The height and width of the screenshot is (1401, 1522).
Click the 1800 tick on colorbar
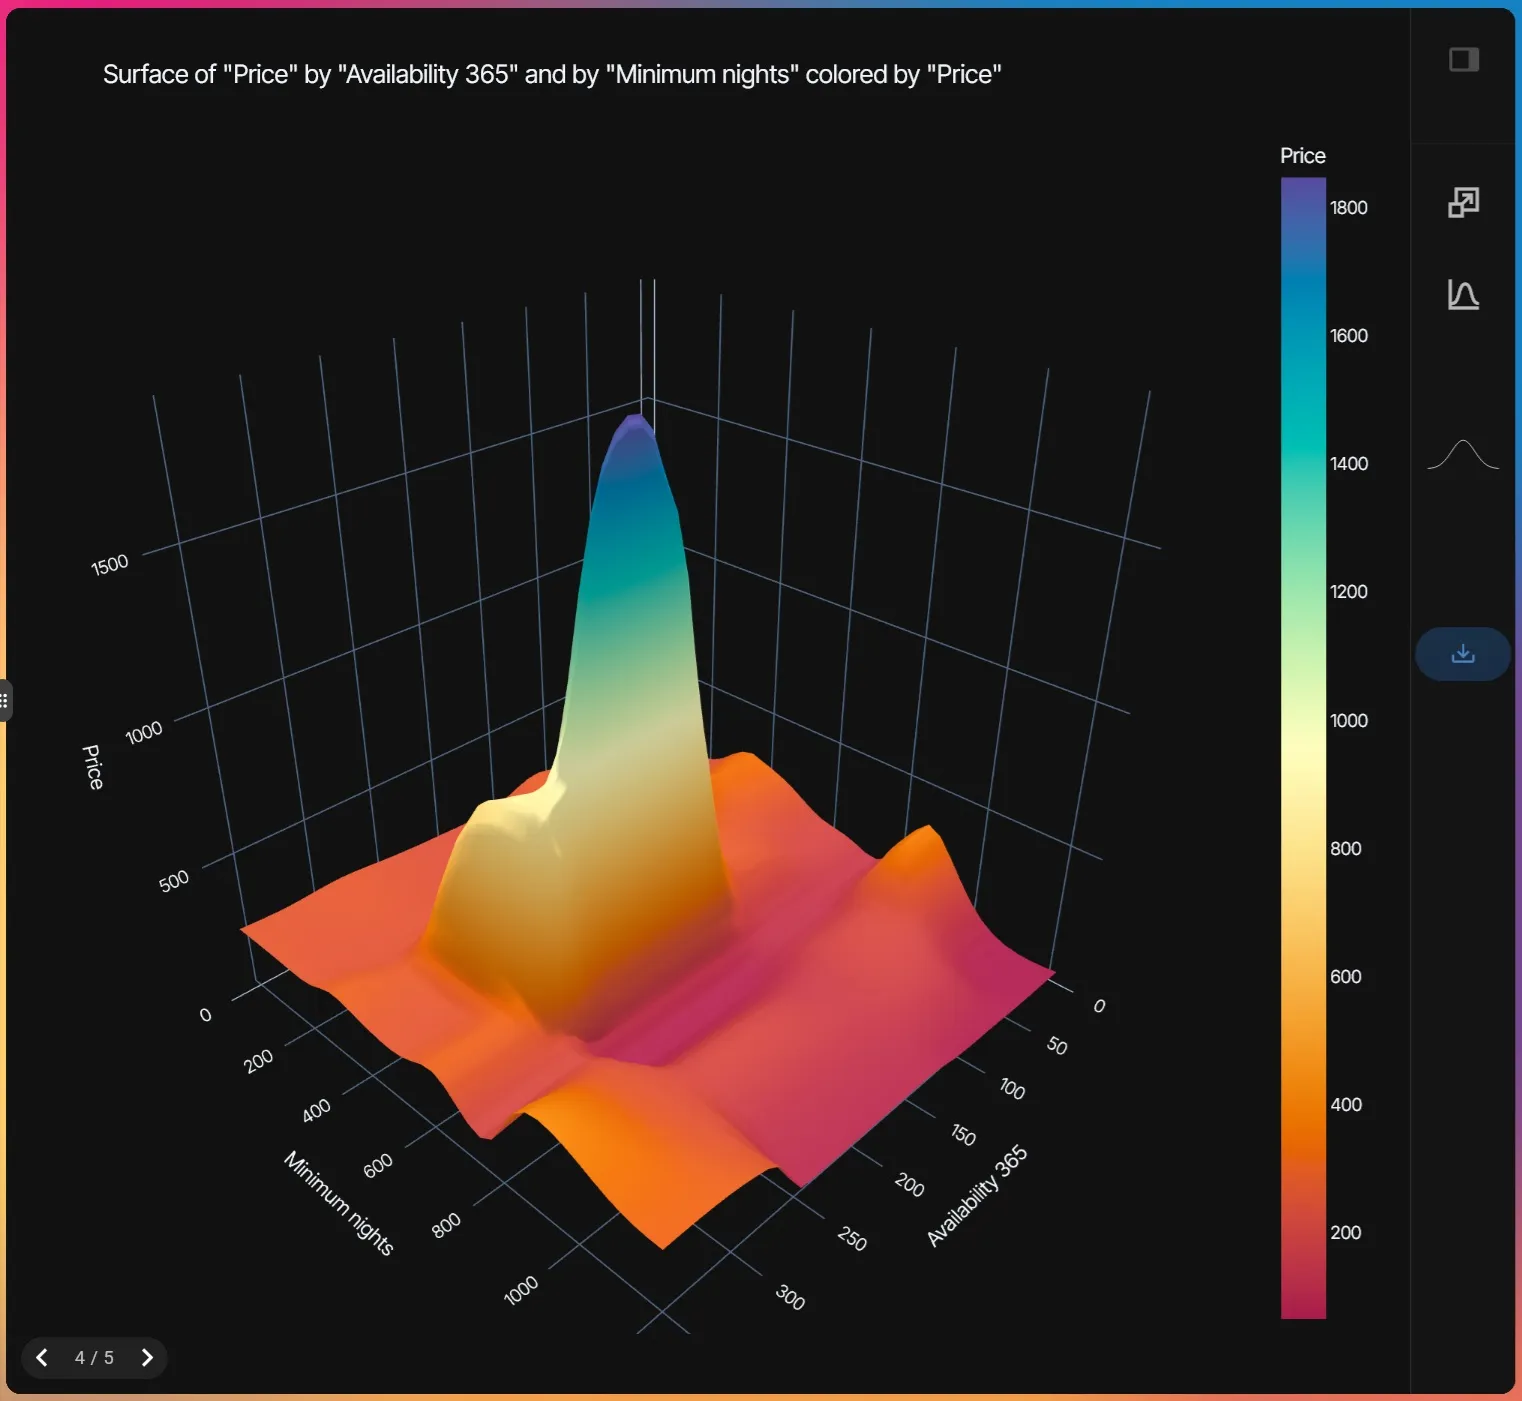[x=1348, y=208]
